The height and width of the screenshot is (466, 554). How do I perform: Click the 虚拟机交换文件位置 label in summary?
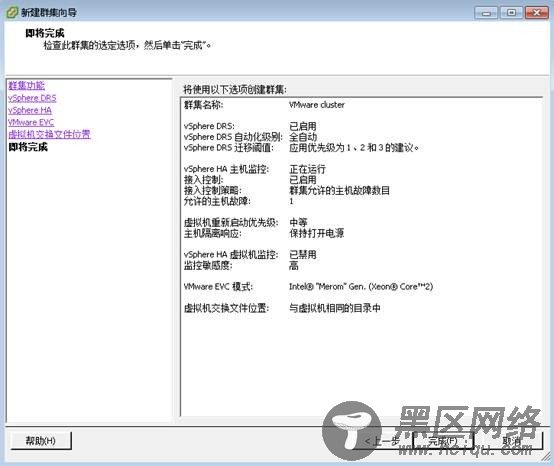[x=226, y=308]
